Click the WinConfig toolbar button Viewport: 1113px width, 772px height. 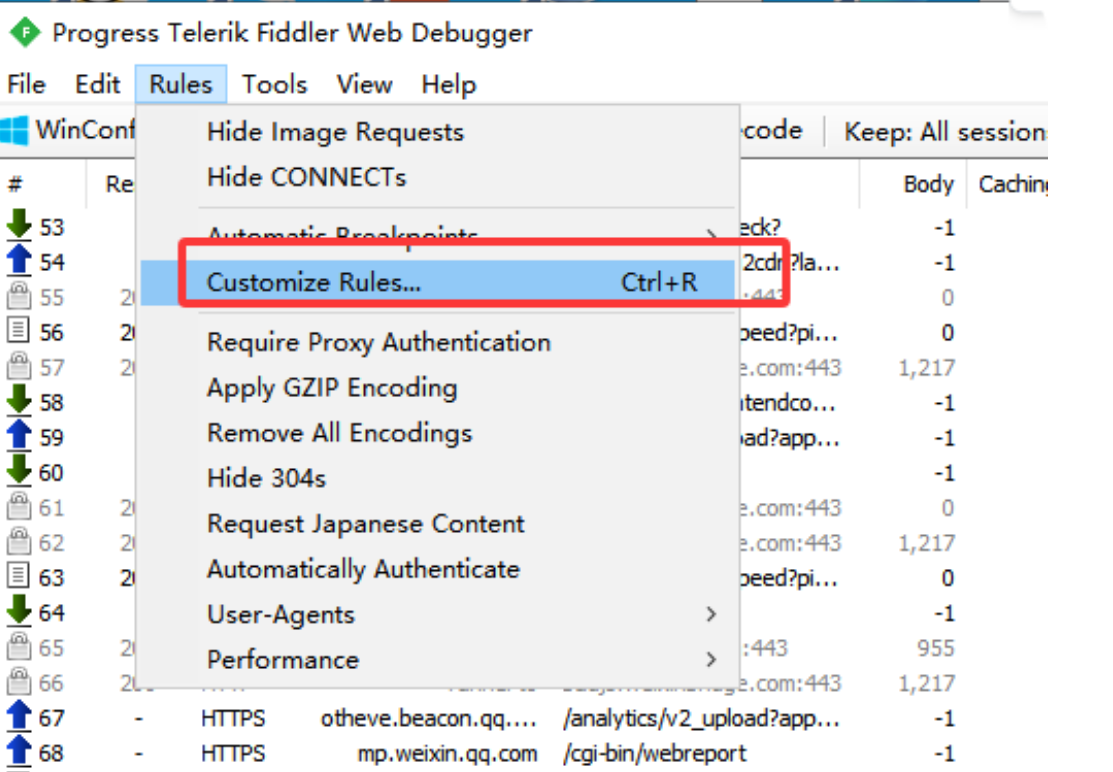(68, 131)
